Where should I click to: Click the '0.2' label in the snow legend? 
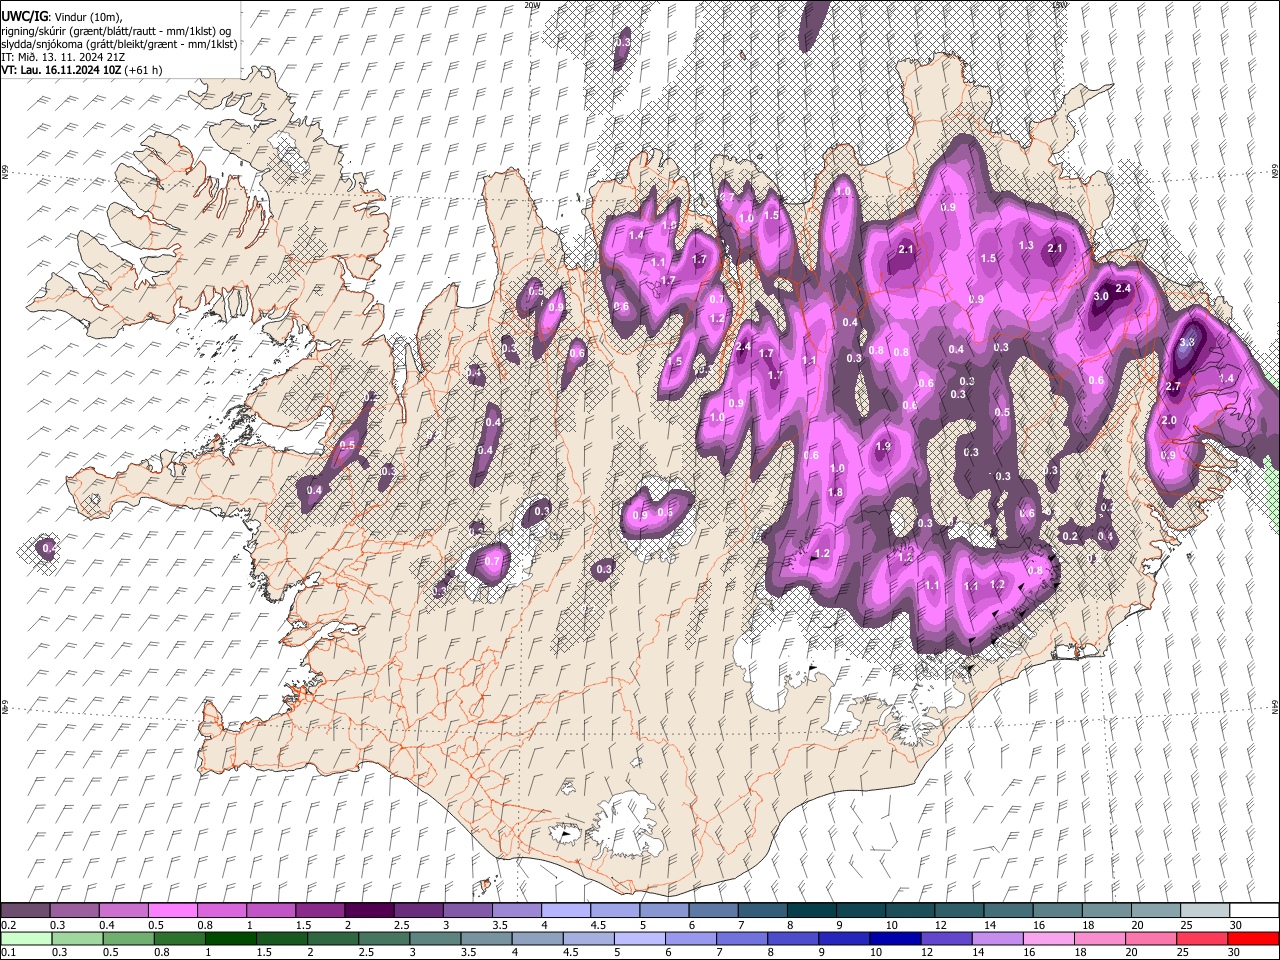[8, 925]
